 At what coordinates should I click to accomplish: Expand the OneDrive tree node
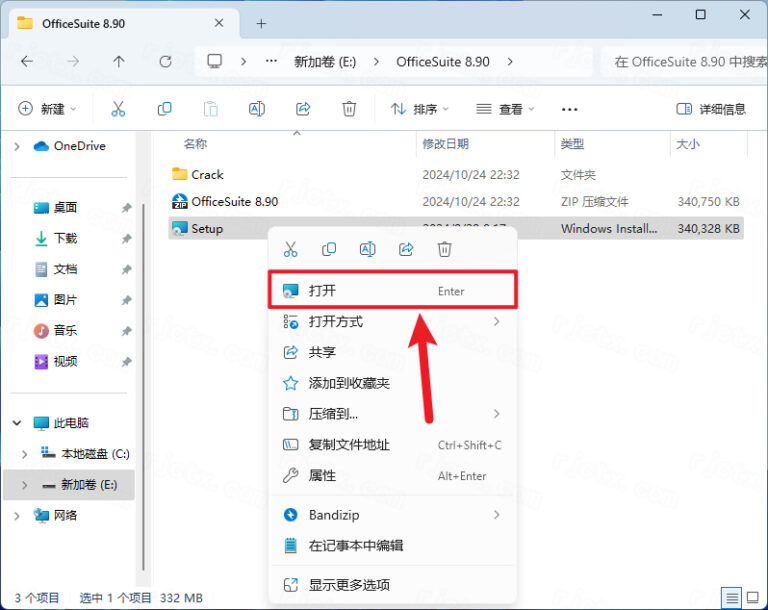pos(17,146)
